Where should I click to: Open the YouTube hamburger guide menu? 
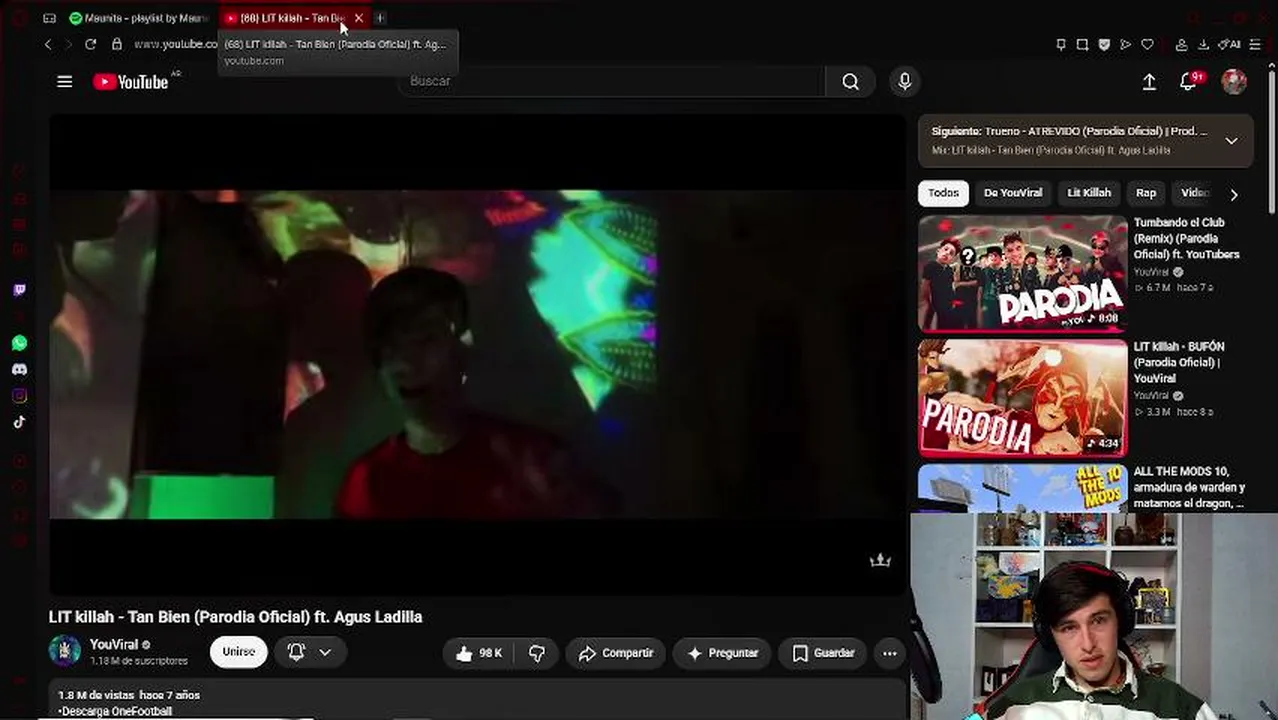[x=65, y=82]
